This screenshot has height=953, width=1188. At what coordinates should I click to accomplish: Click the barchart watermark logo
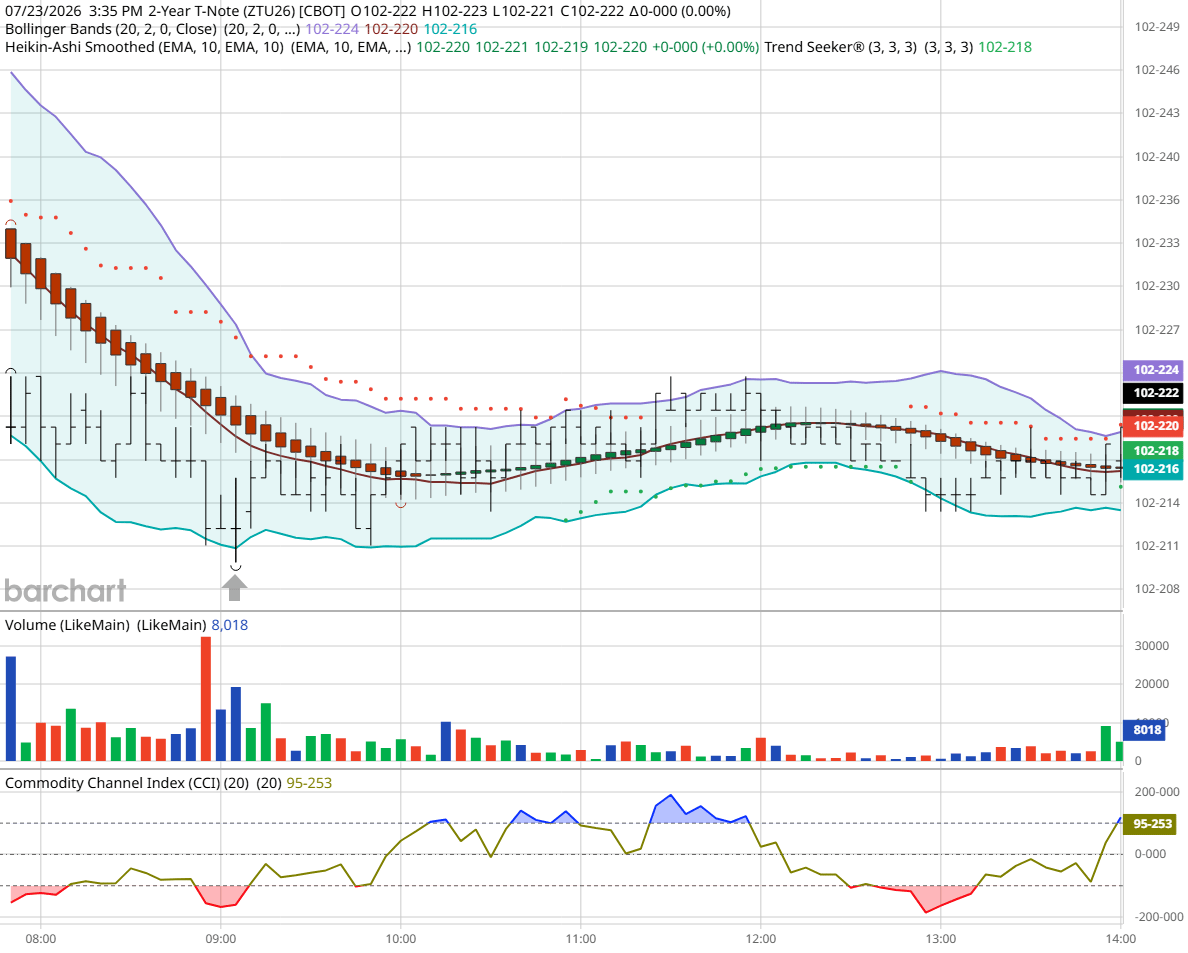pyautogui.click(x=65, y=591)
